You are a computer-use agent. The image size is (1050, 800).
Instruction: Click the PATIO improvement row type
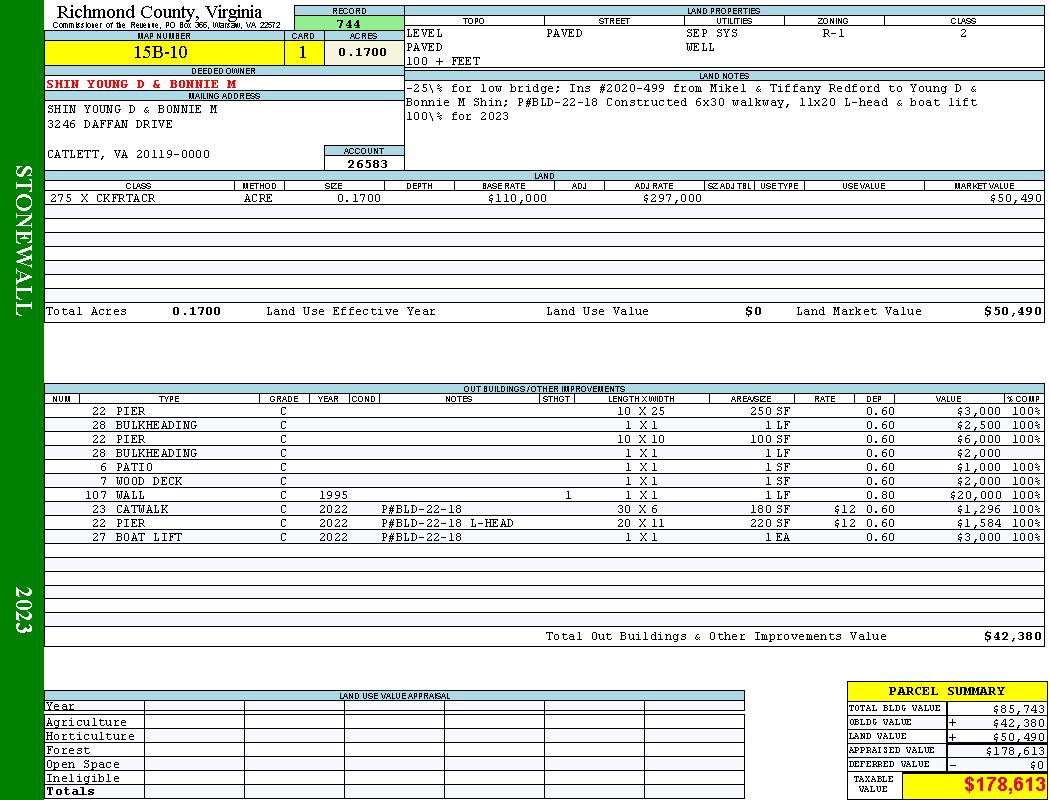click(x=134, y=467)
